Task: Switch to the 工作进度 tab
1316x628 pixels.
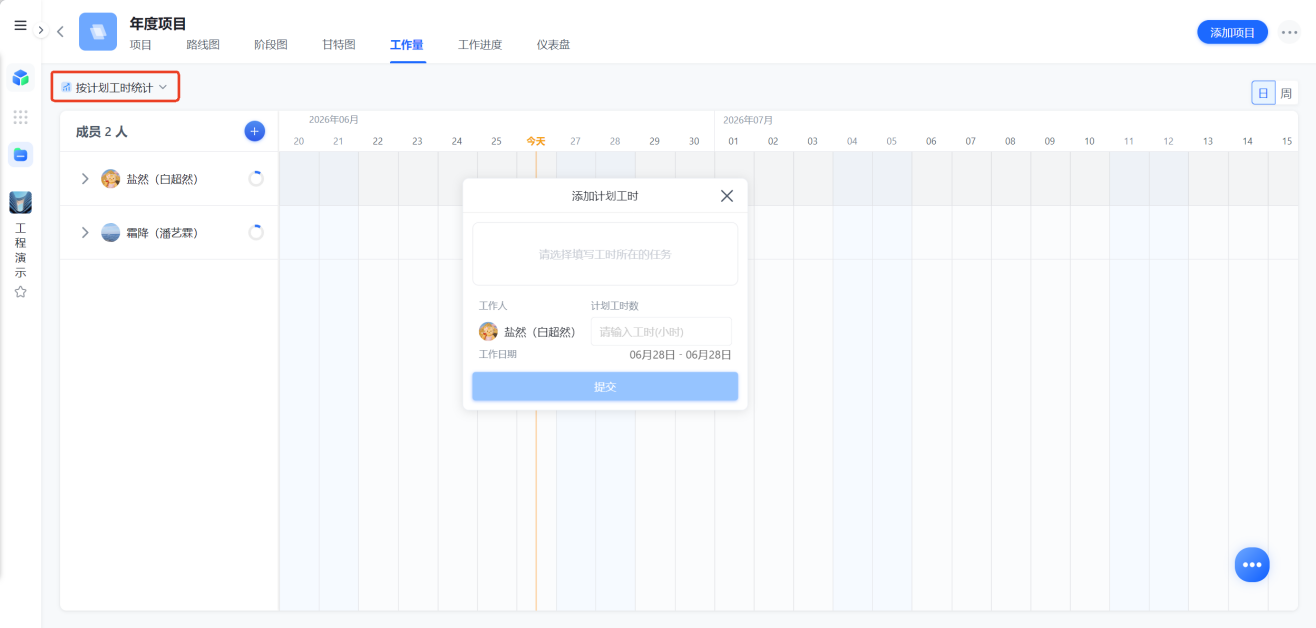Action: coord(480,45)
